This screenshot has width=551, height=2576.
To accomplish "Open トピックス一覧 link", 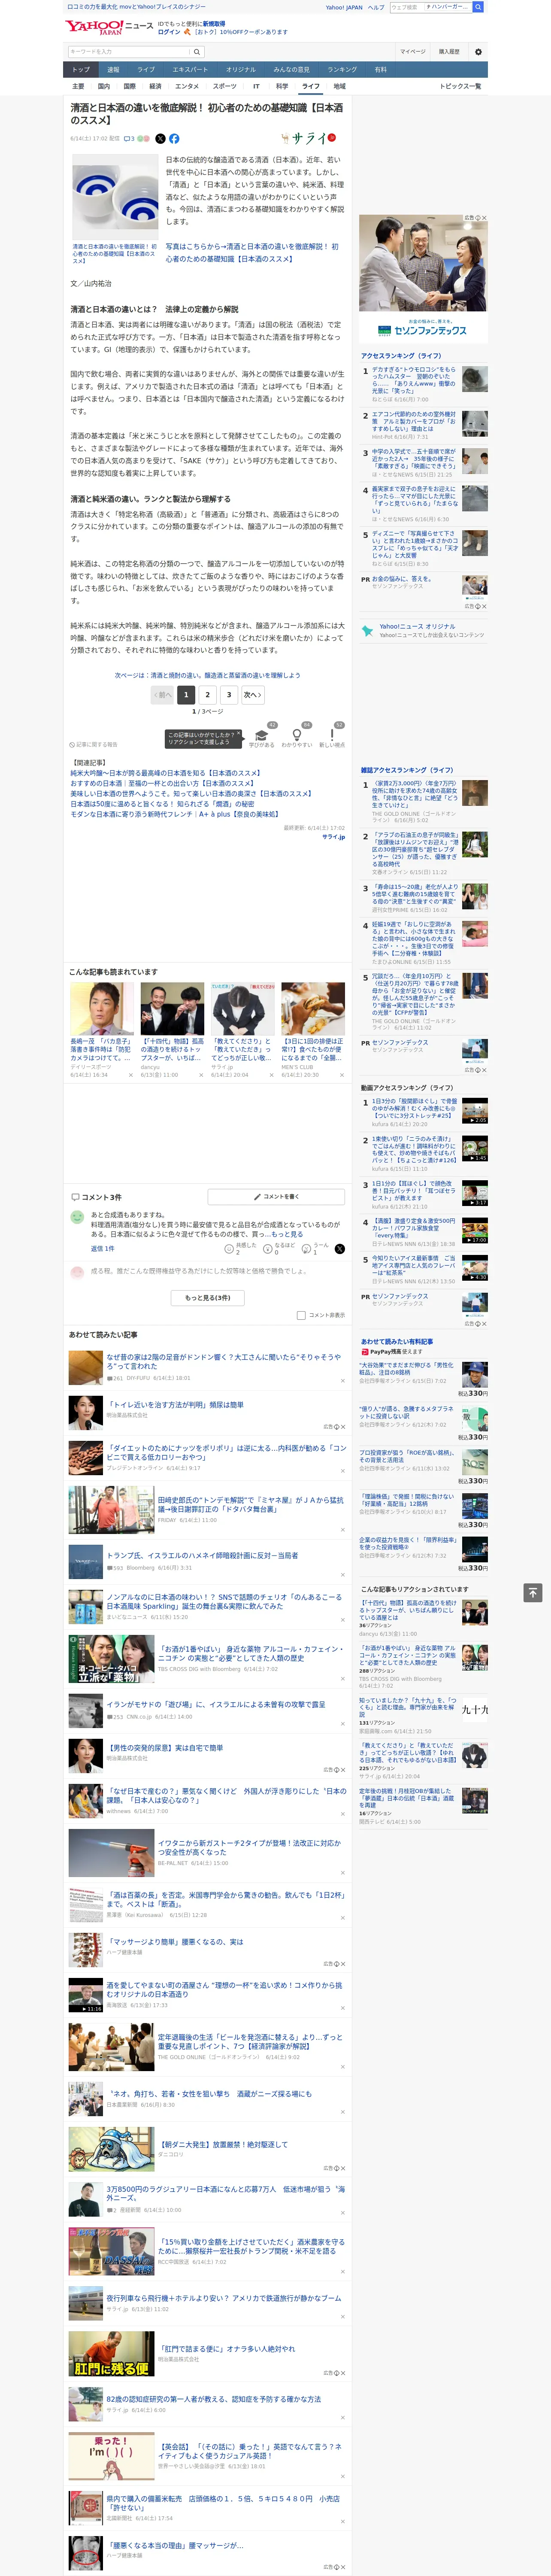I will 460,86.
